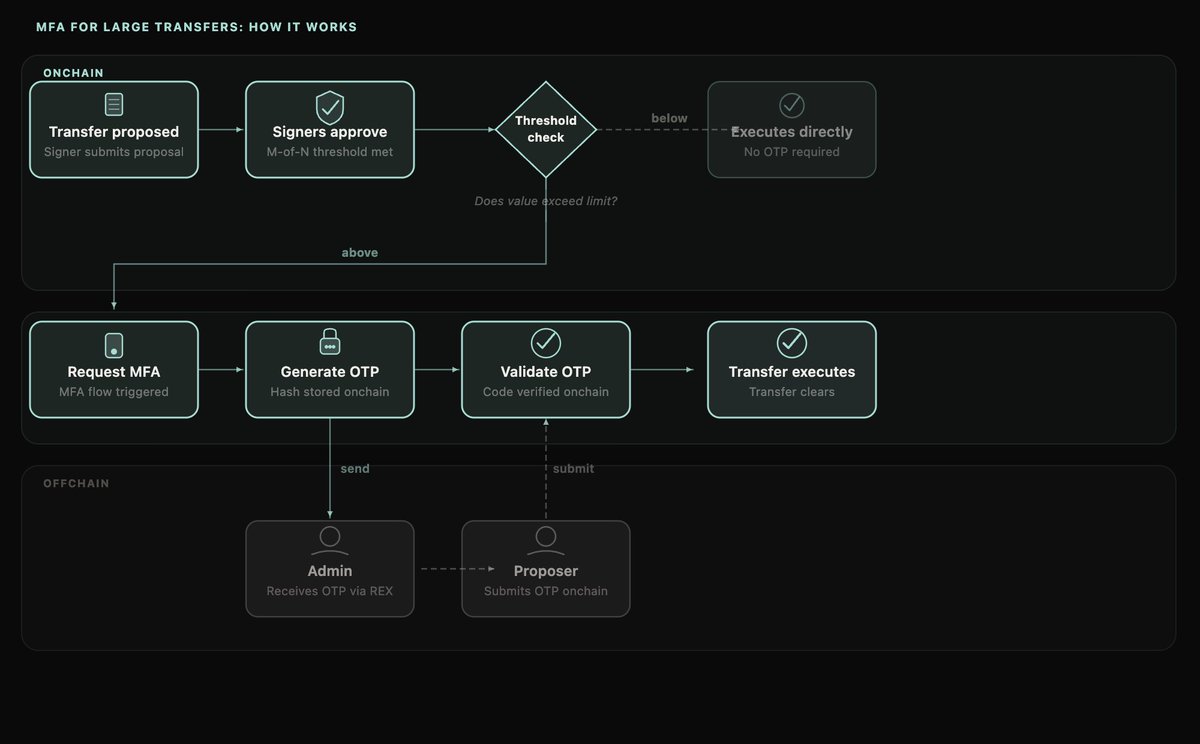
Task: Click the 'Validate OTP' title text
Action: [546, 372]
